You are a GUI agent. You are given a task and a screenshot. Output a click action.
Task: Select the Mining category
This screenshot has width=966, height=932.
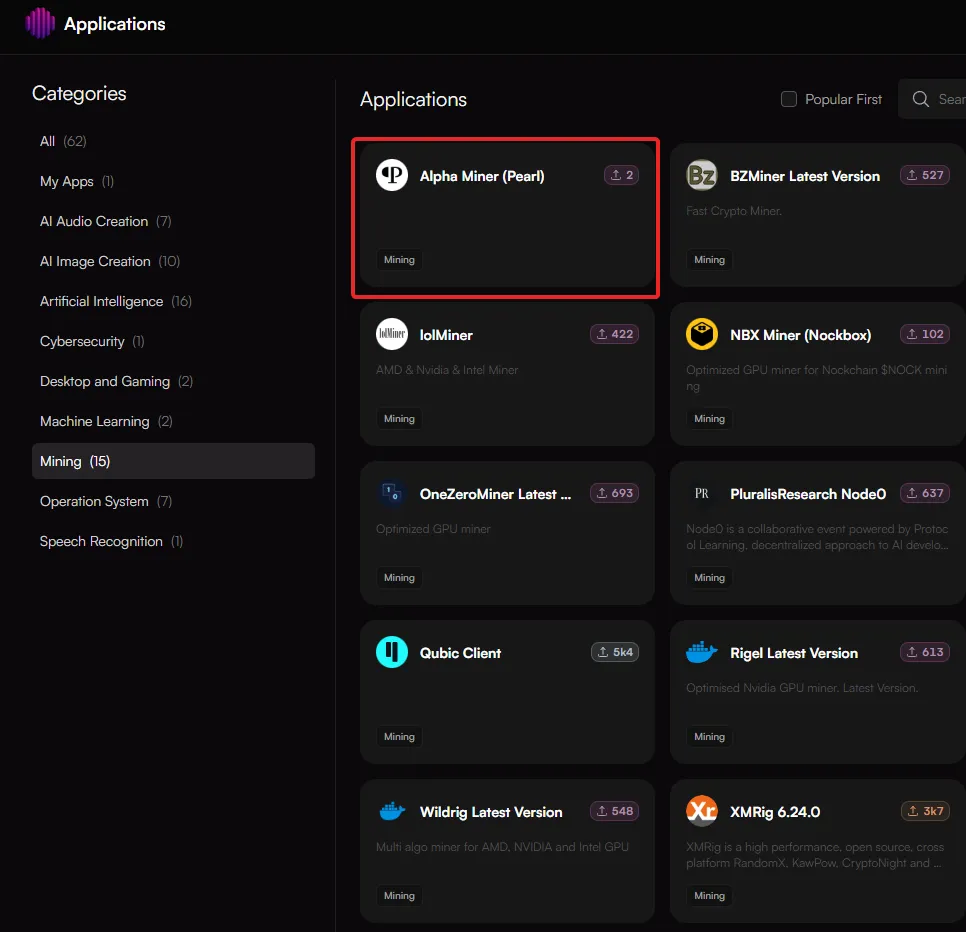173,461
